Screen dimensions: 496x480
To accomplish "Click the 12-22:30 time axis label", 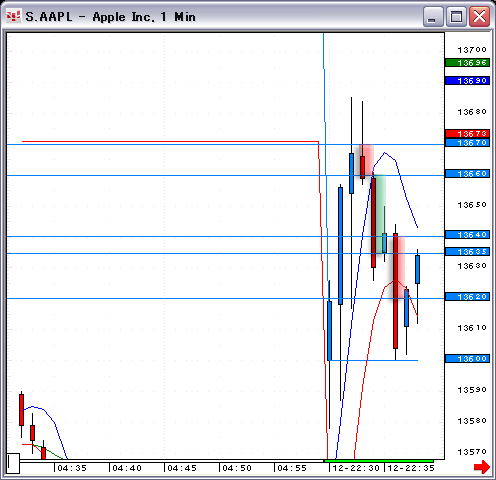I will 356,468.
